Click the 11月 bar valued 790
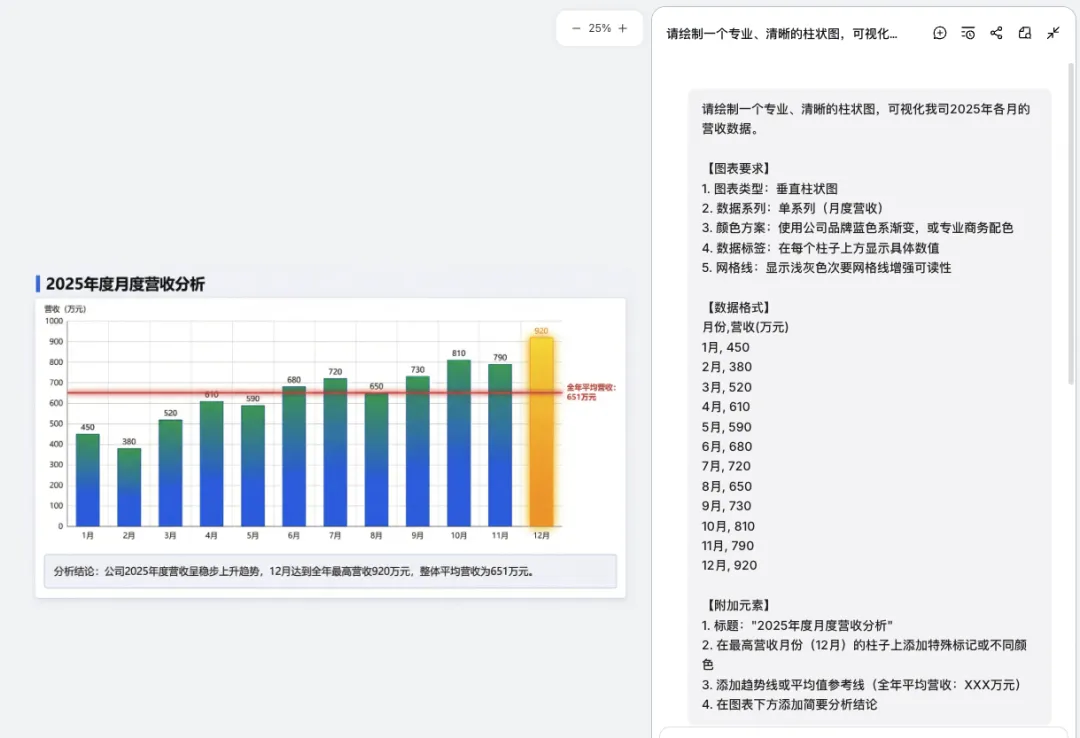The height and width of the screenshot is (738, 1080). click(500, 445)
